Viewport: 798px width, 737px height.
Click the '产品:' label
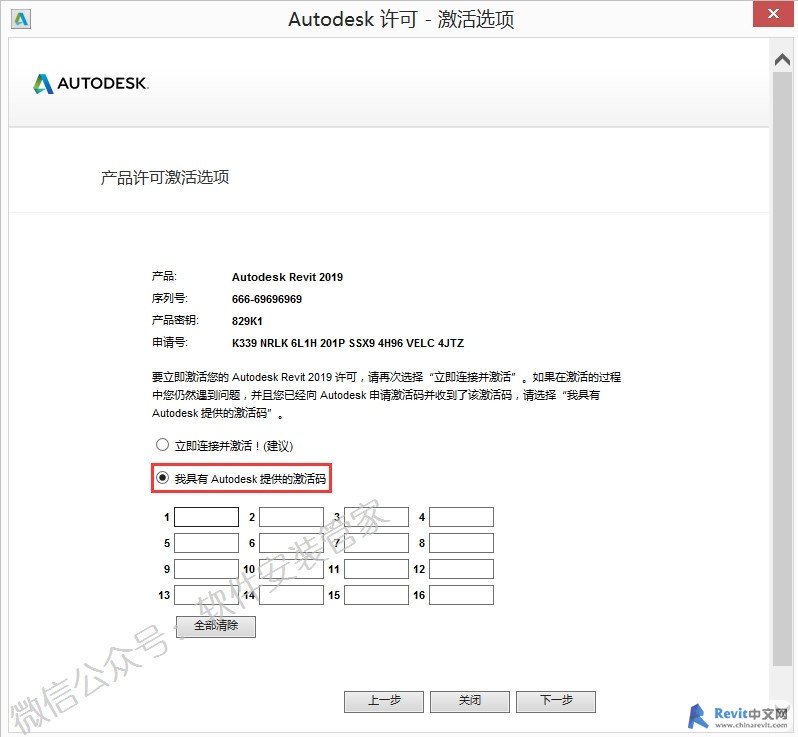[164, 276]
